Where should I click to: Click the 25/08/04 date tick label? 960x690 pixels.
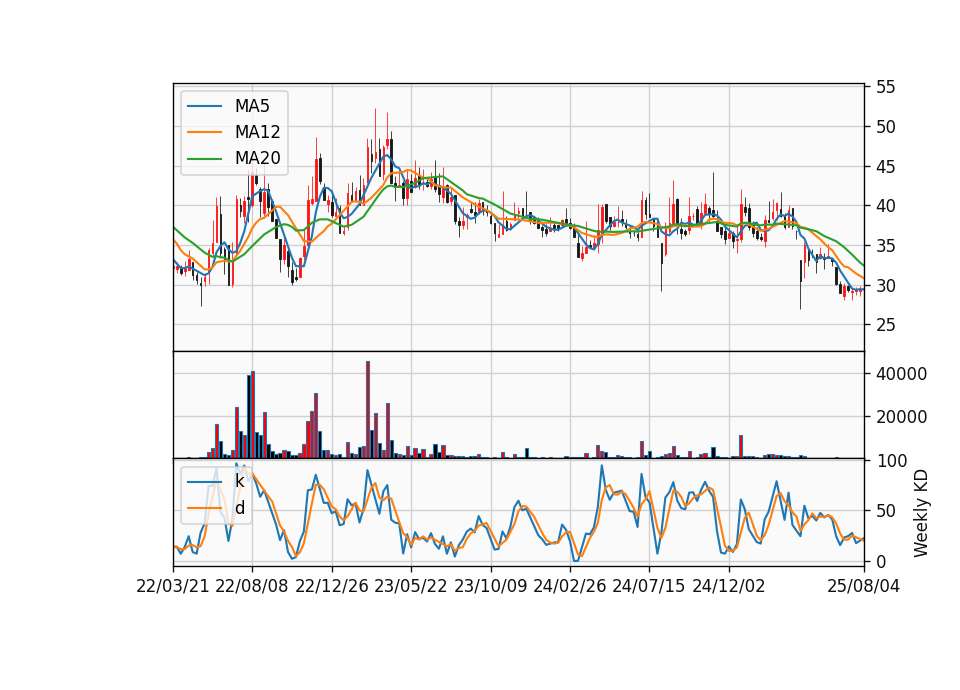[863, 586]
